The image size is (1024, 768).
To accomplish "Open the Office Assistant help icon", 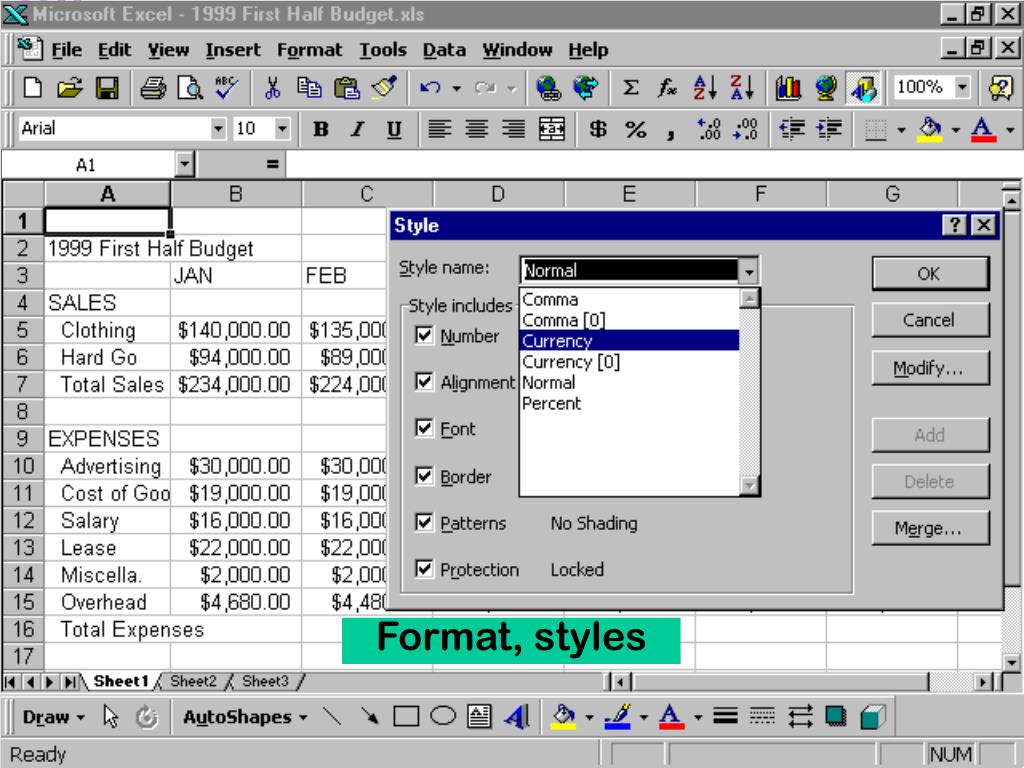I will [1000, 88].
